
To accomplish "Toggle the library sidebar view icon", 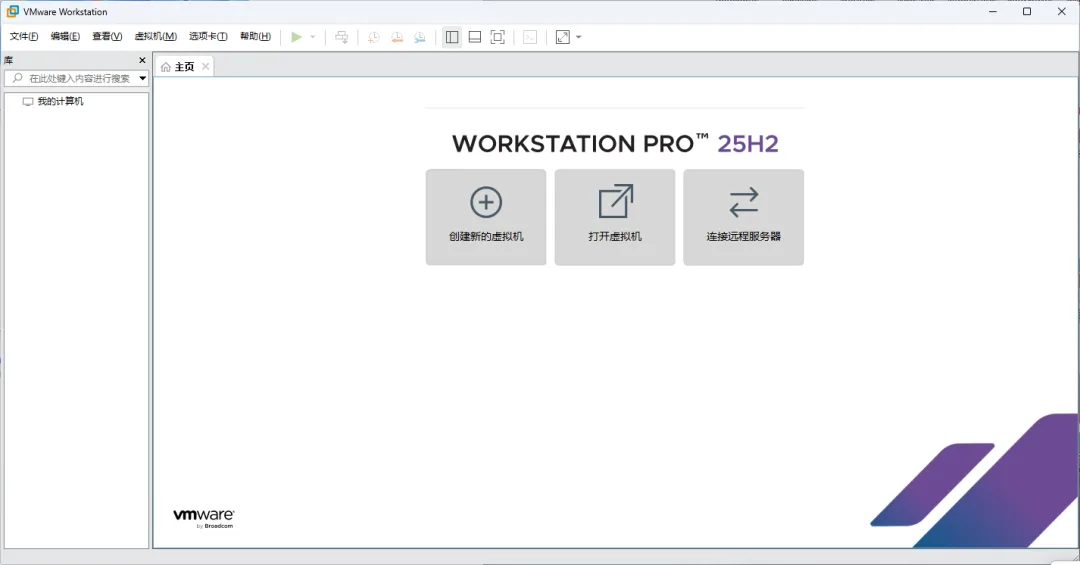I will coord(452,37).
